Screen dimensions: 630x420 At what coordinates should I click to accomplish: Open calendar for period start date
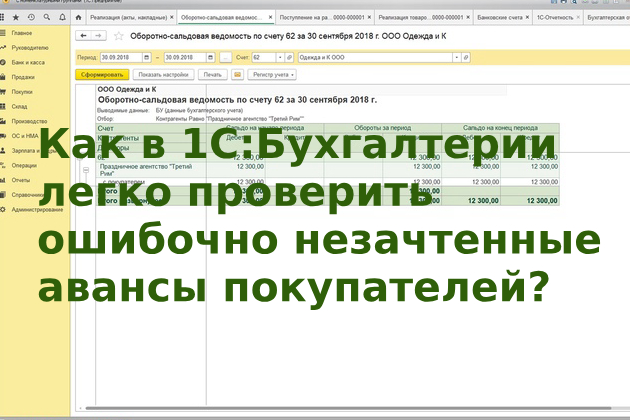[x=147, y=57]
